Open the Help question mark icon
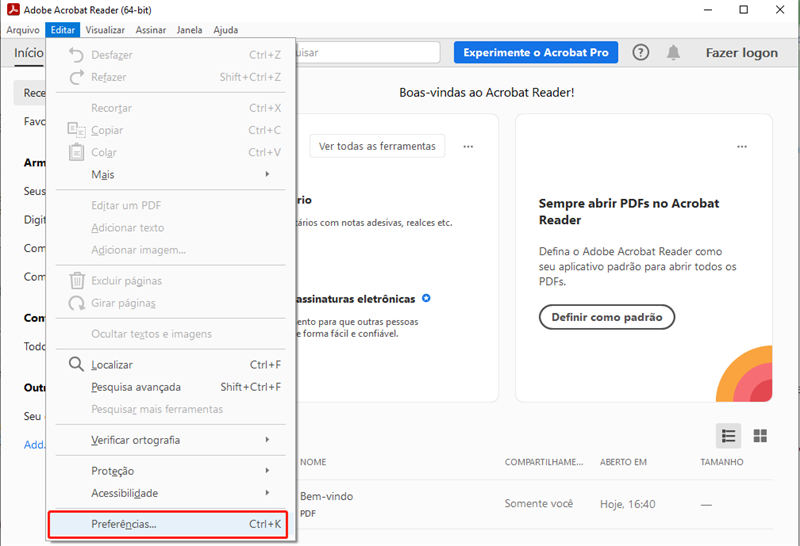The image size is (800, 546). (x=640, y=52)
